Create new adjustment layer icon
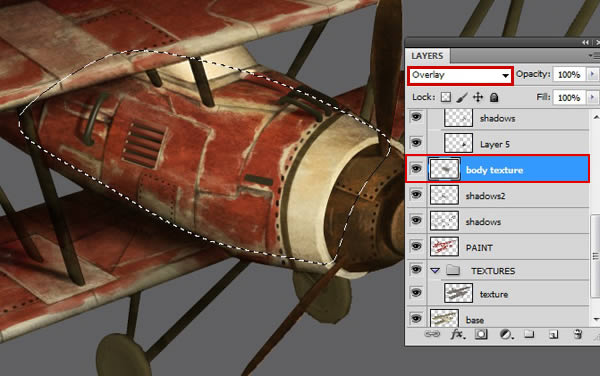 (506, 335)
